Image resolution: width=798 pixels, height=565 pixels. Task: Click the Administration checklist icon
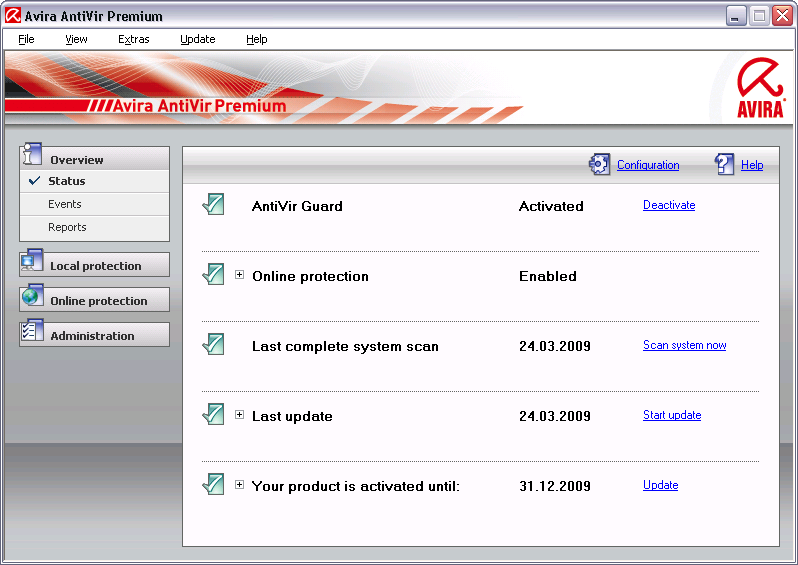(32, 333)
